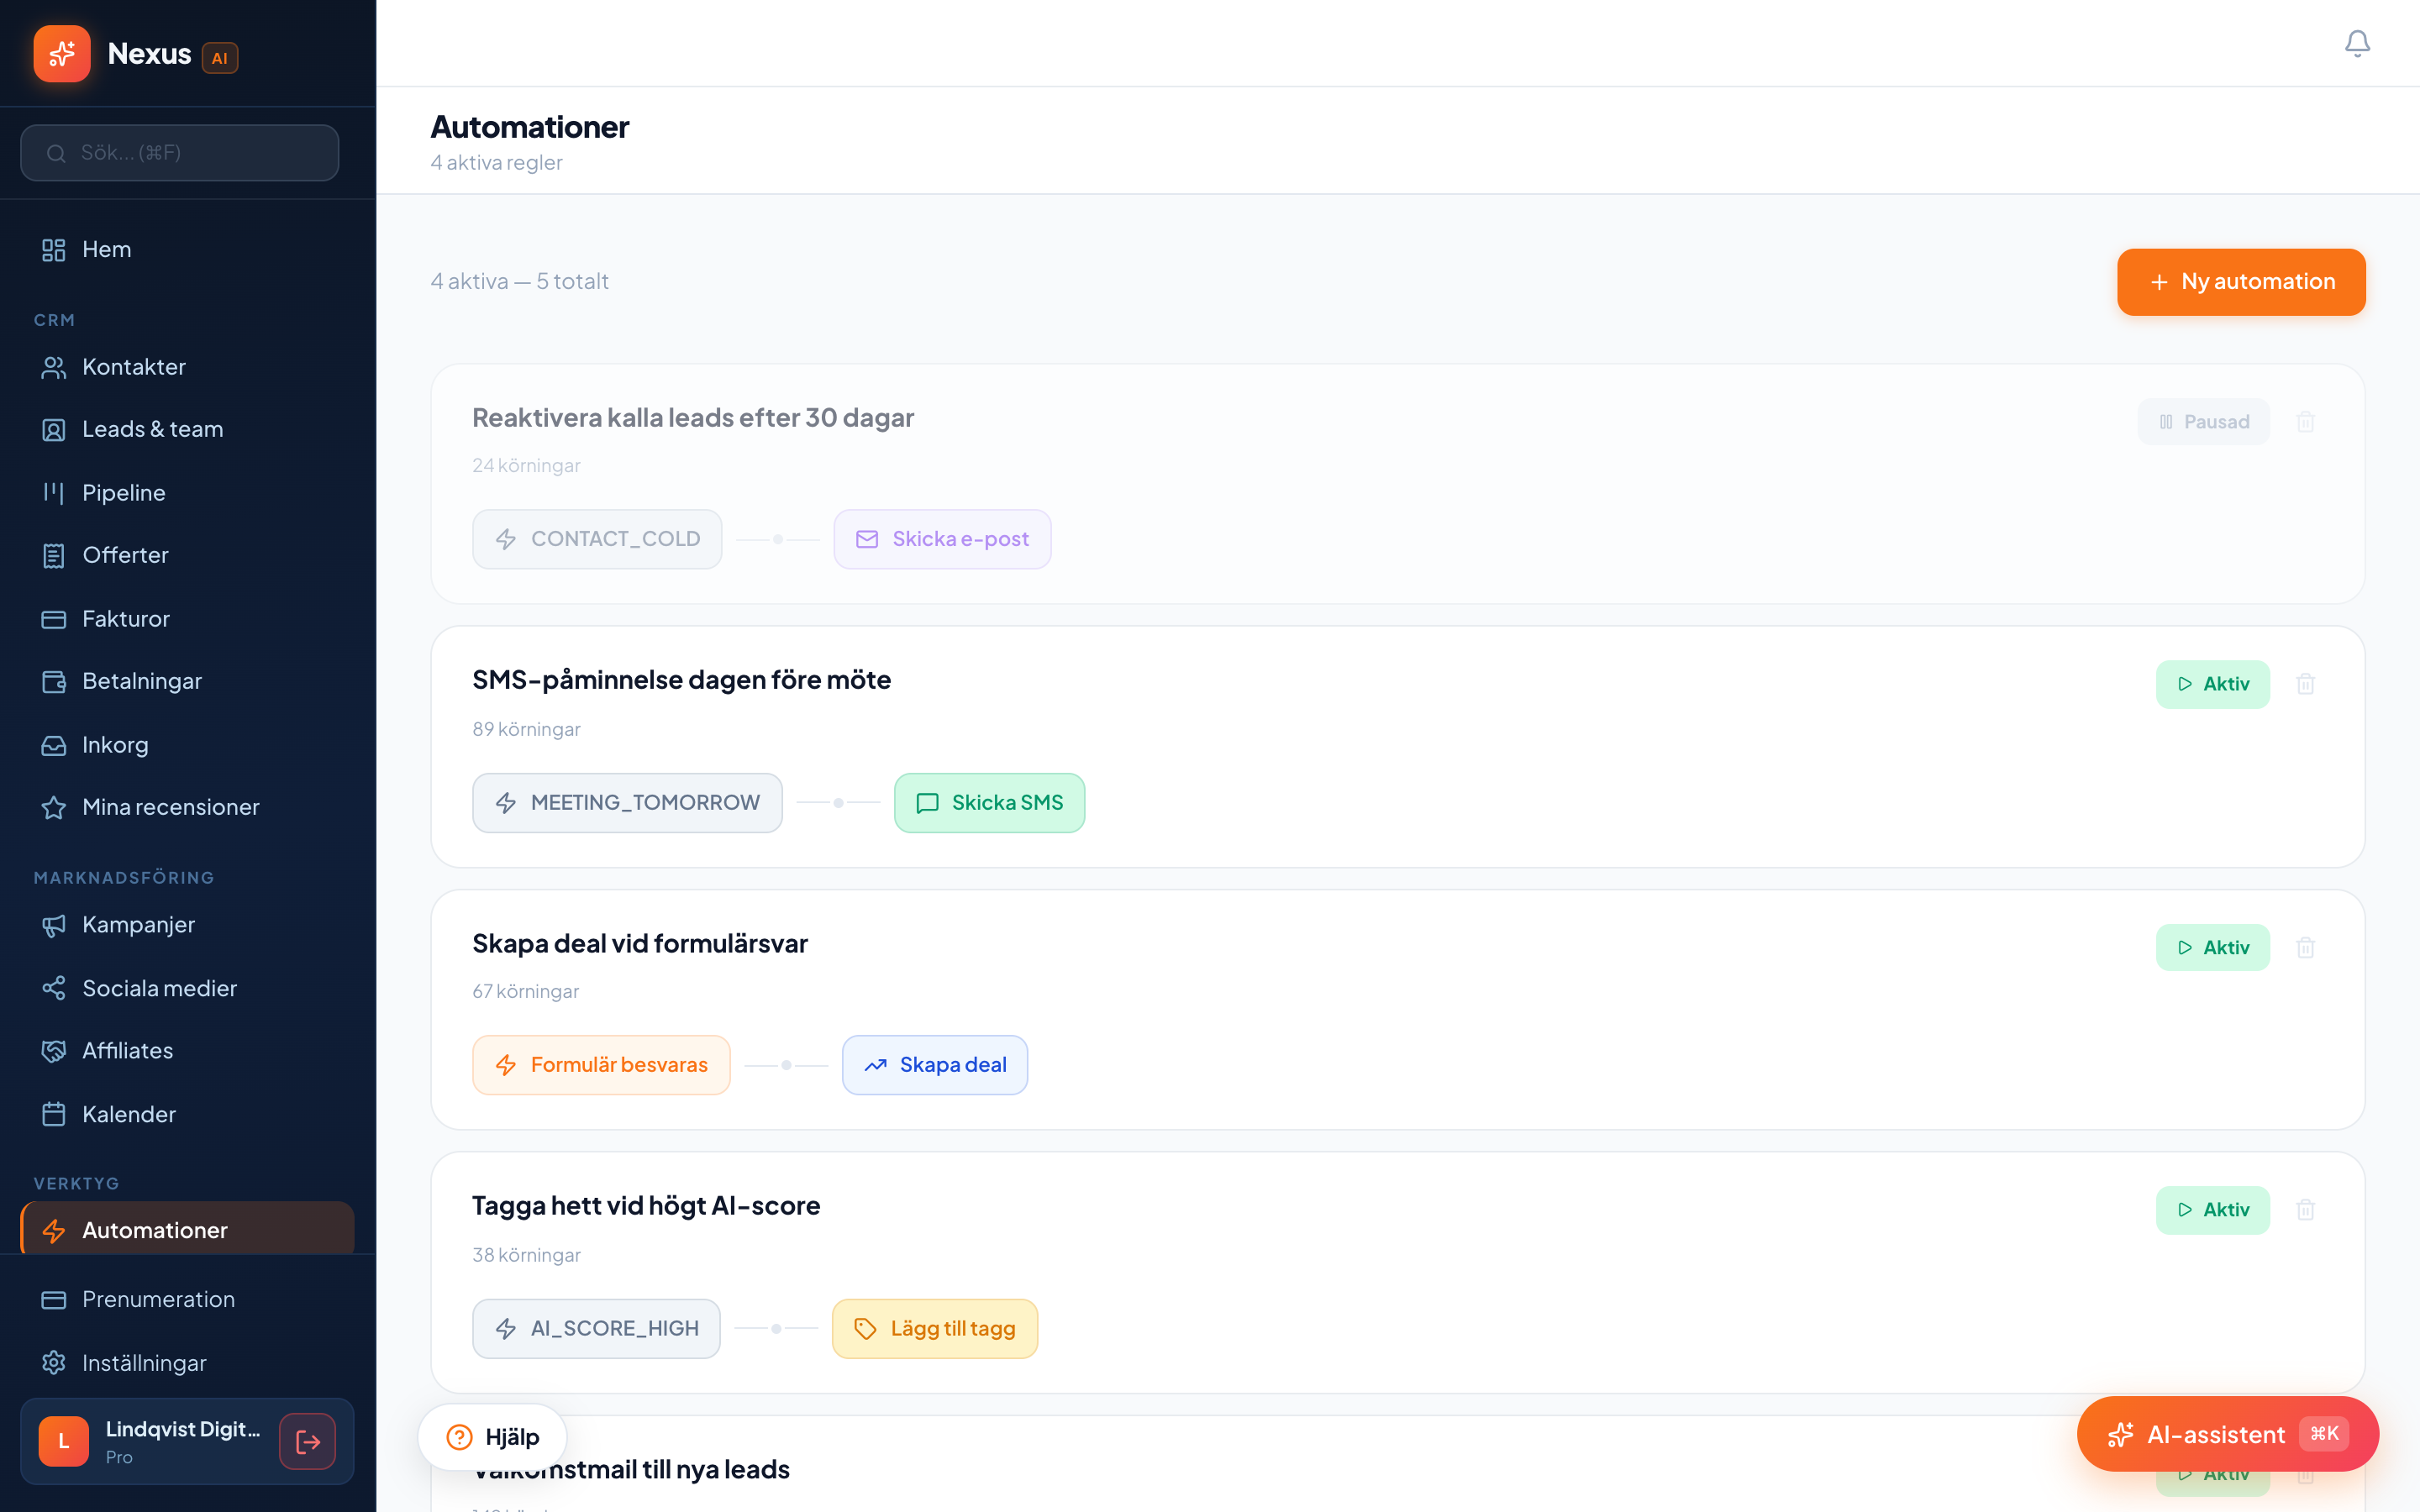This screenshot has height=1512, width=2420.
Task: Log out via the sign-out icon
Action: pos(307,1441)
